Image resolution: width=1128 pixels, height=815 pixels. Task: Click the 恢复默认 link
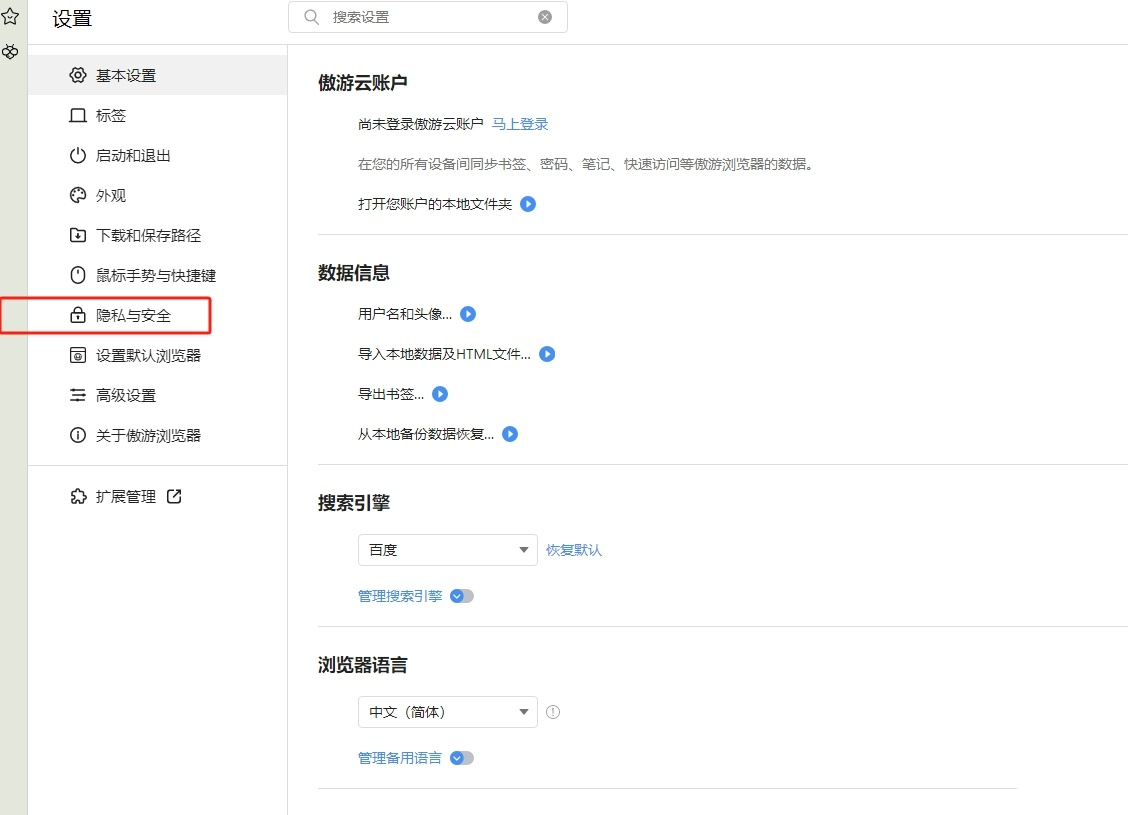pyautogui.click(x=574, y=550)
